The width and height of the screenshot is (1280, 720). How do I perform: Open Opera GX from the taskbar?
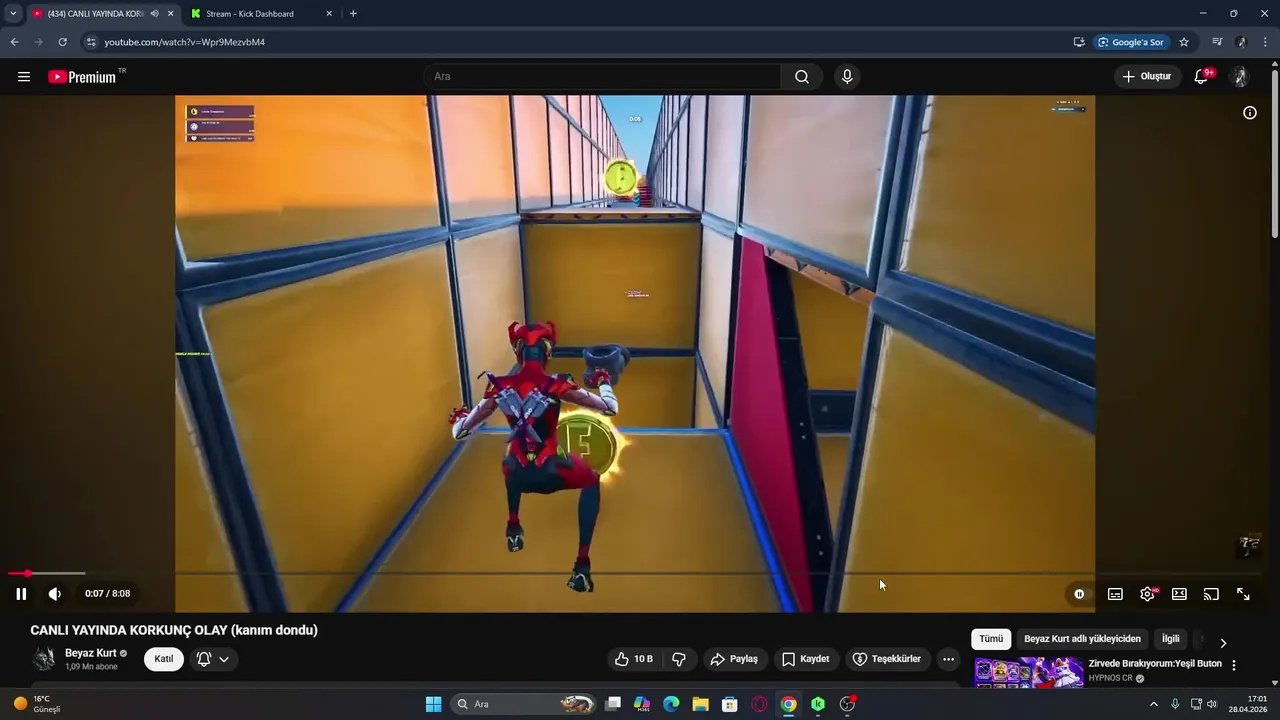(x=759, y=704)
